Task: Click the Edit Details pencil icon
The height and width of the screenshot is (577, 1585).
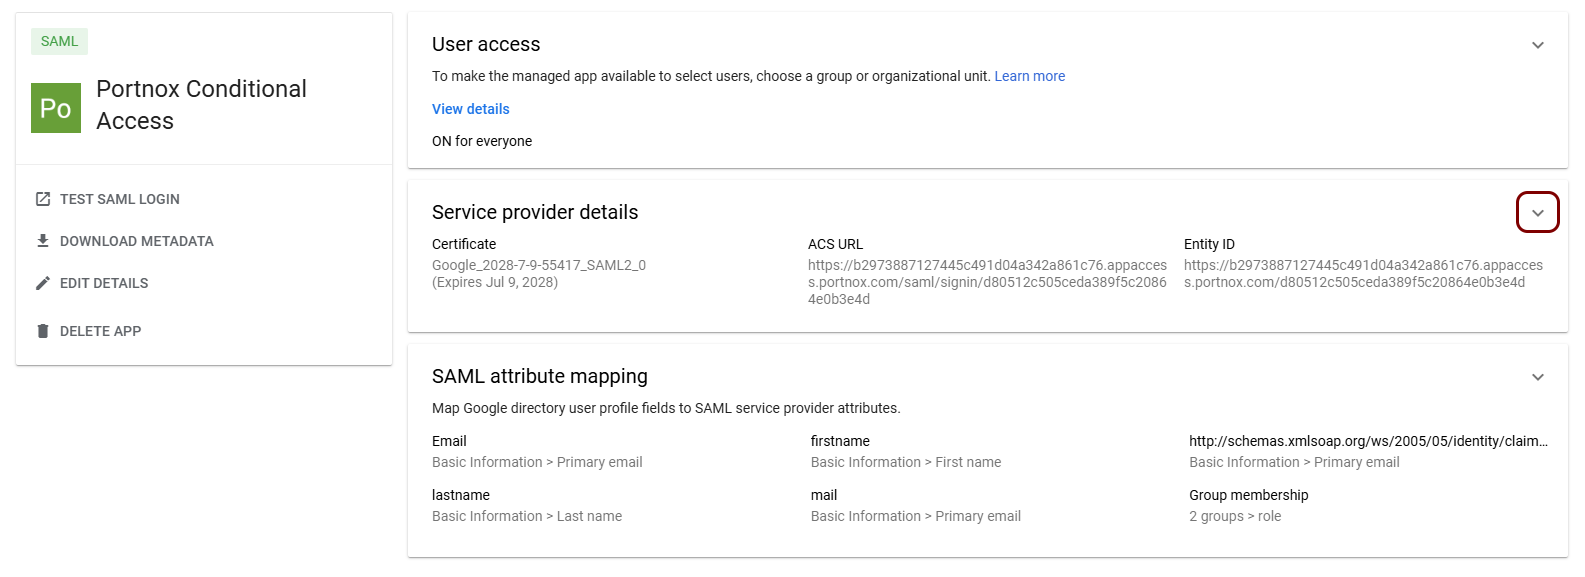Action: click(x=43, y=283)
